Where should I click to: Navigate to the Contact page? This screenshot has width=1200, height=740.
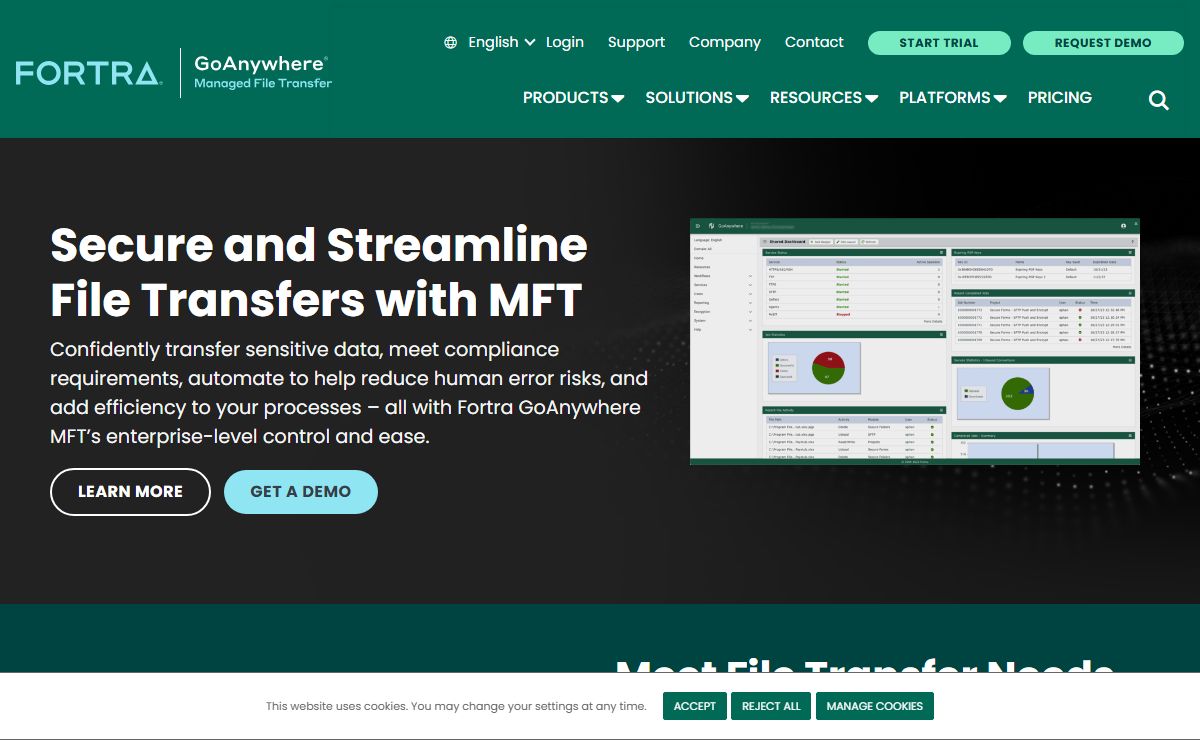pyautogui.click(x=814, y=43)
